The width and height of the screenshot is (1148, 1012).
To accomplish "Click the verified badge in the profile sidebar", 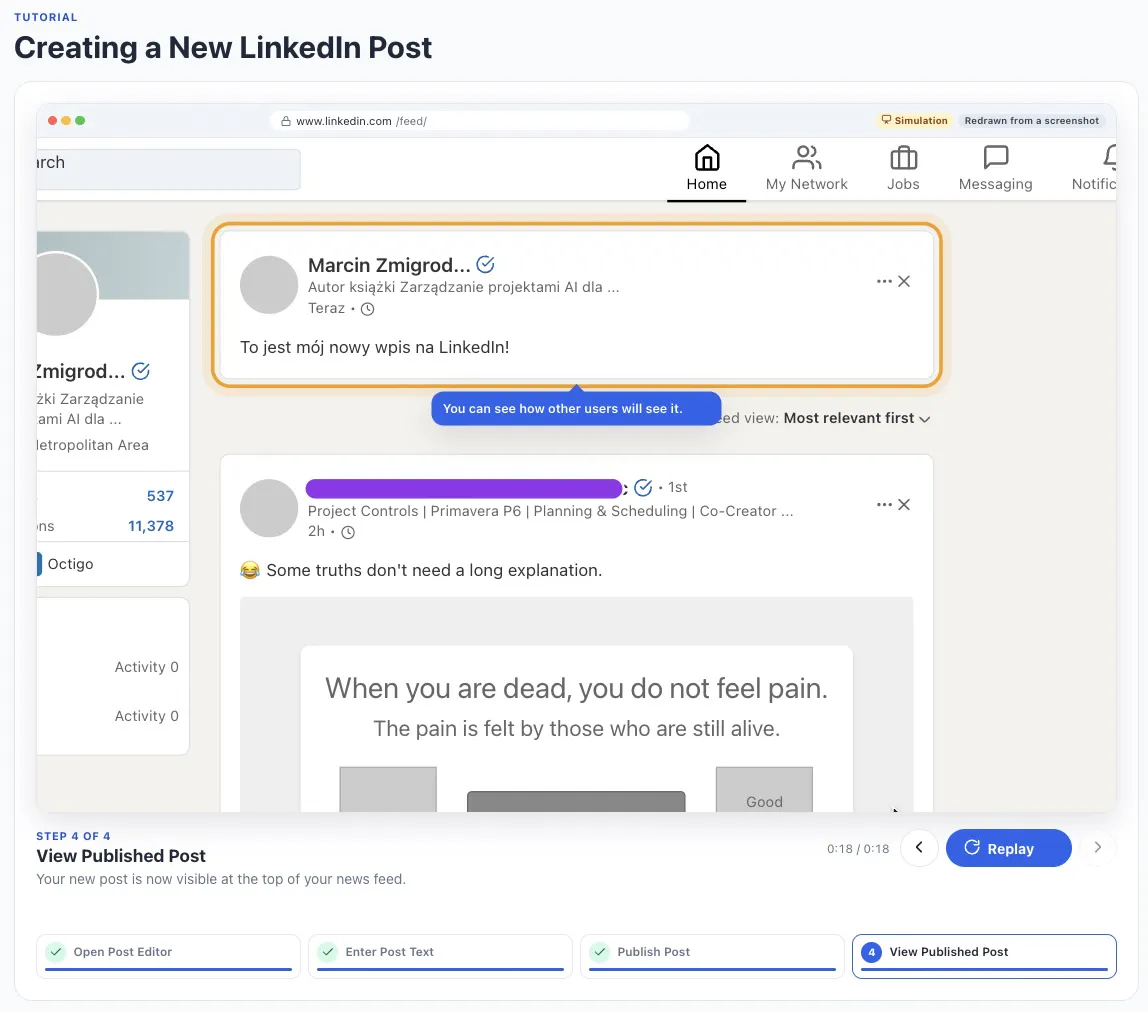I will pos(141,371).
